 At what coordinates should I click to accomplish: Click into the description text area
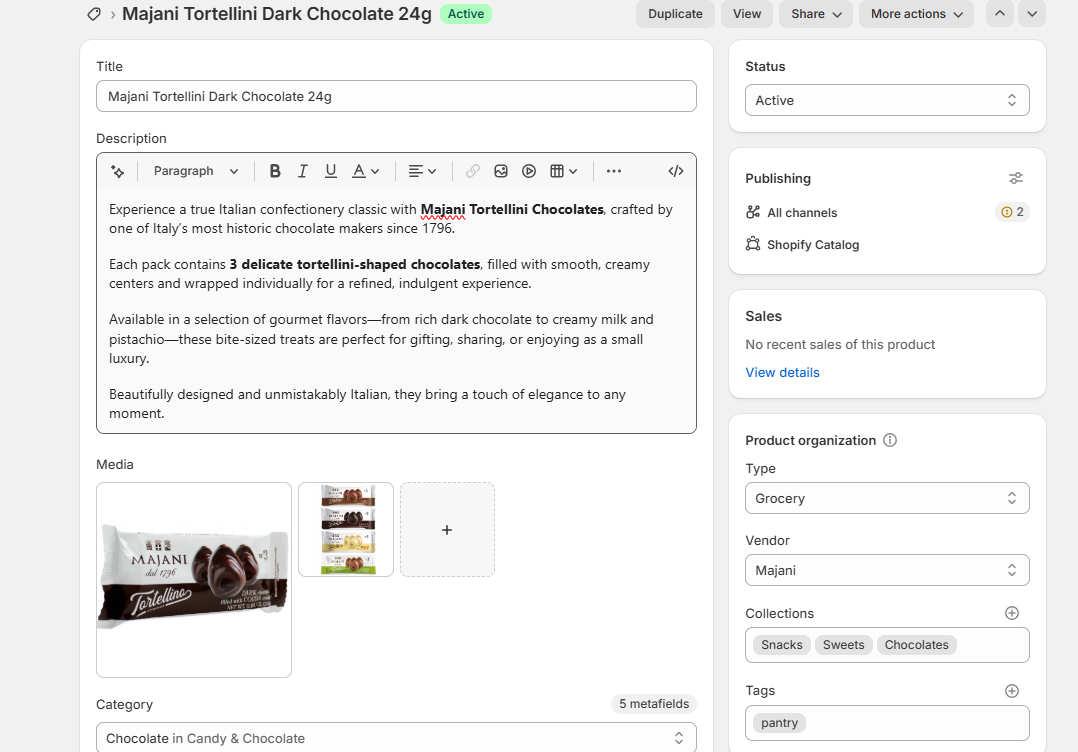coord(396,311)
